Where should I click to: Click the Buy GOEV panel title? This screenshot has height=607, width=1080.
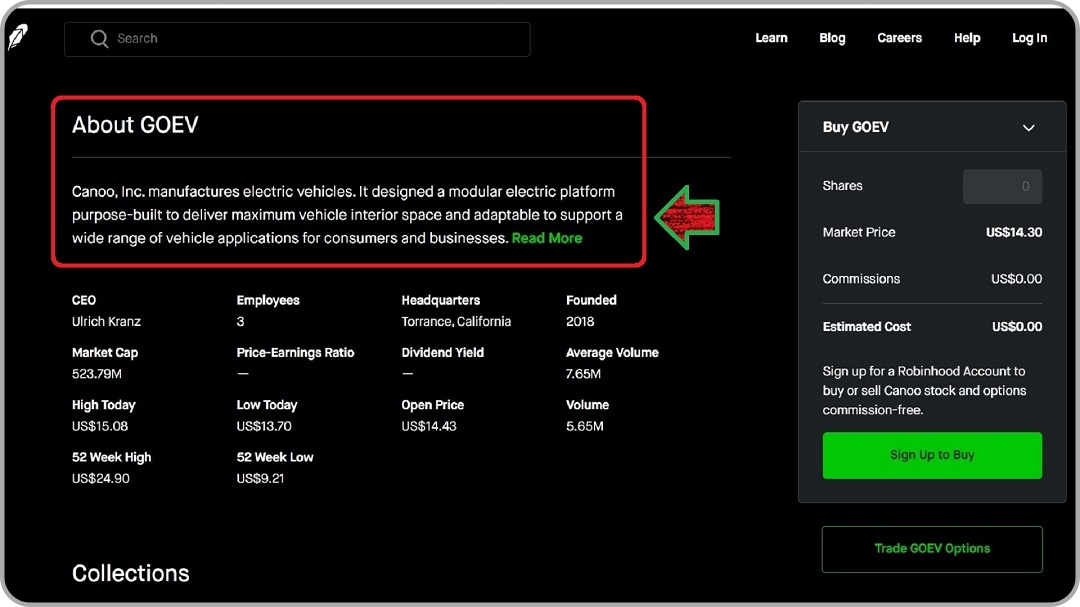tap(855, 127)
